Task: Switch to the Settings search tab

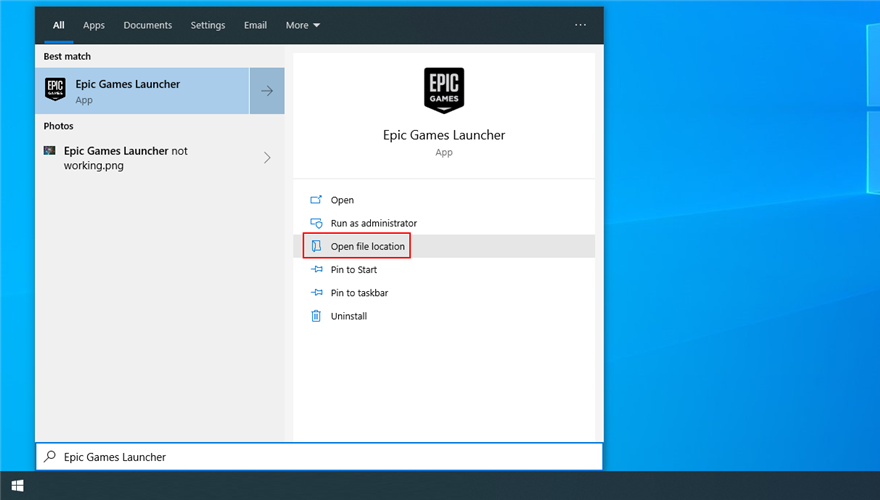Action: (208, 25)
